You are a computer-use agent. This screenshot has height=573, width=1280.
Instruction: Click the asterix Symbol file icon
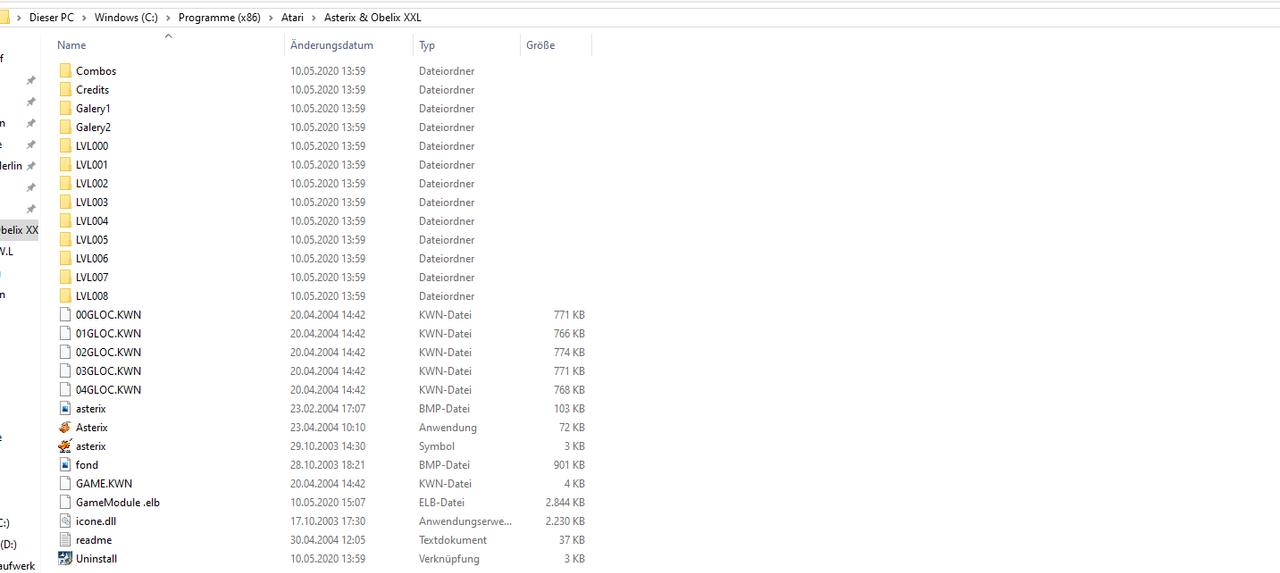click(65, 446)
